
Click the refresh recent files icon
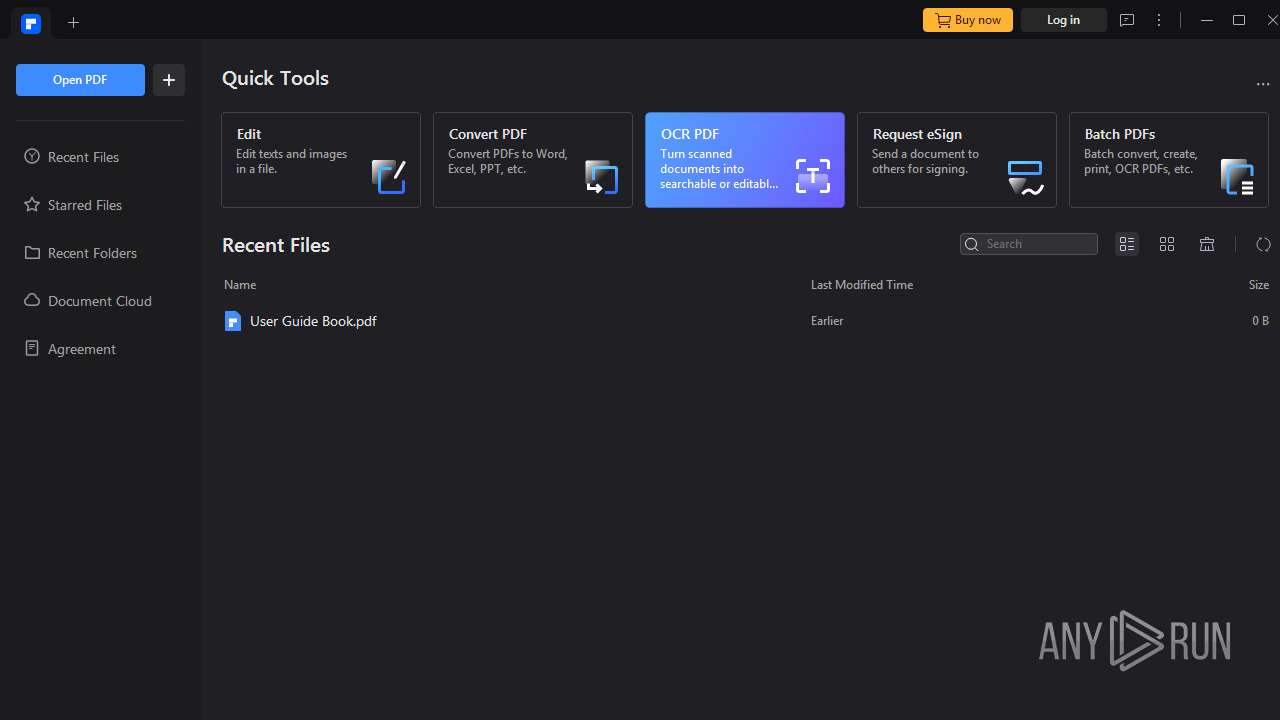point(1263,244)
